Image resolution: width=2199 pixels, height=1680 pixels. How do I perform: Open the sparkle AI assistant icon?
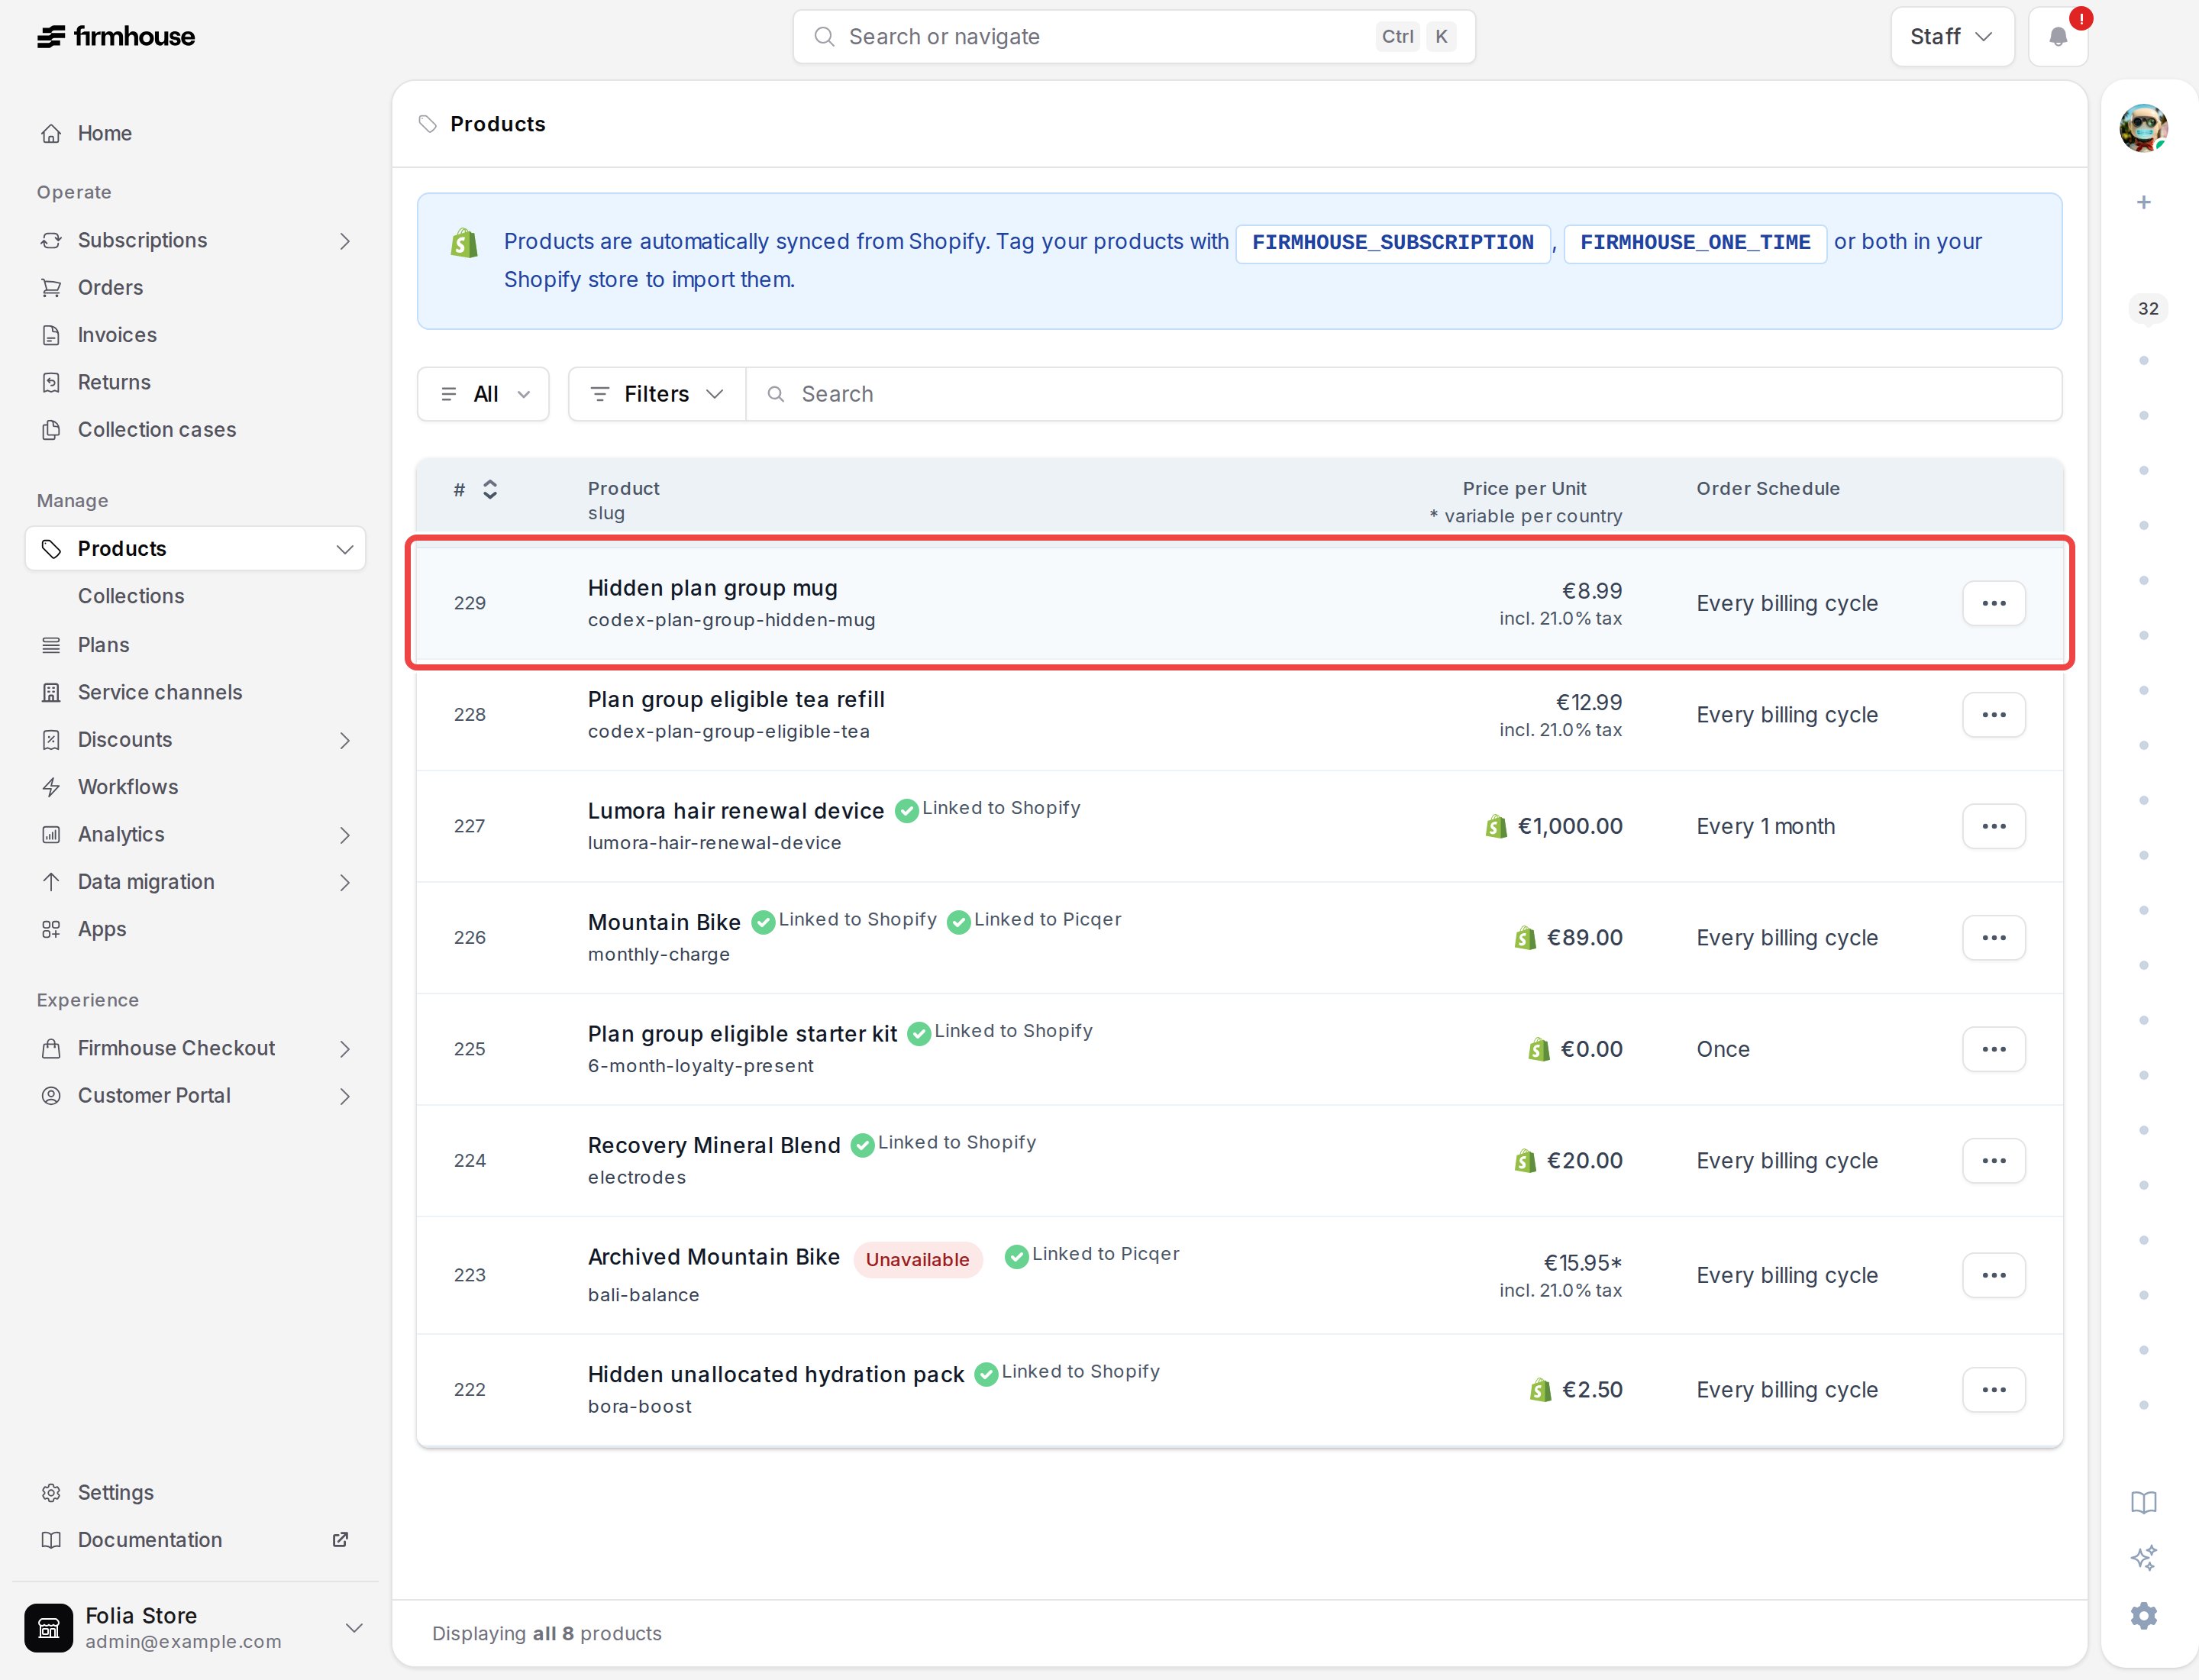[x=2143, y=1558]
